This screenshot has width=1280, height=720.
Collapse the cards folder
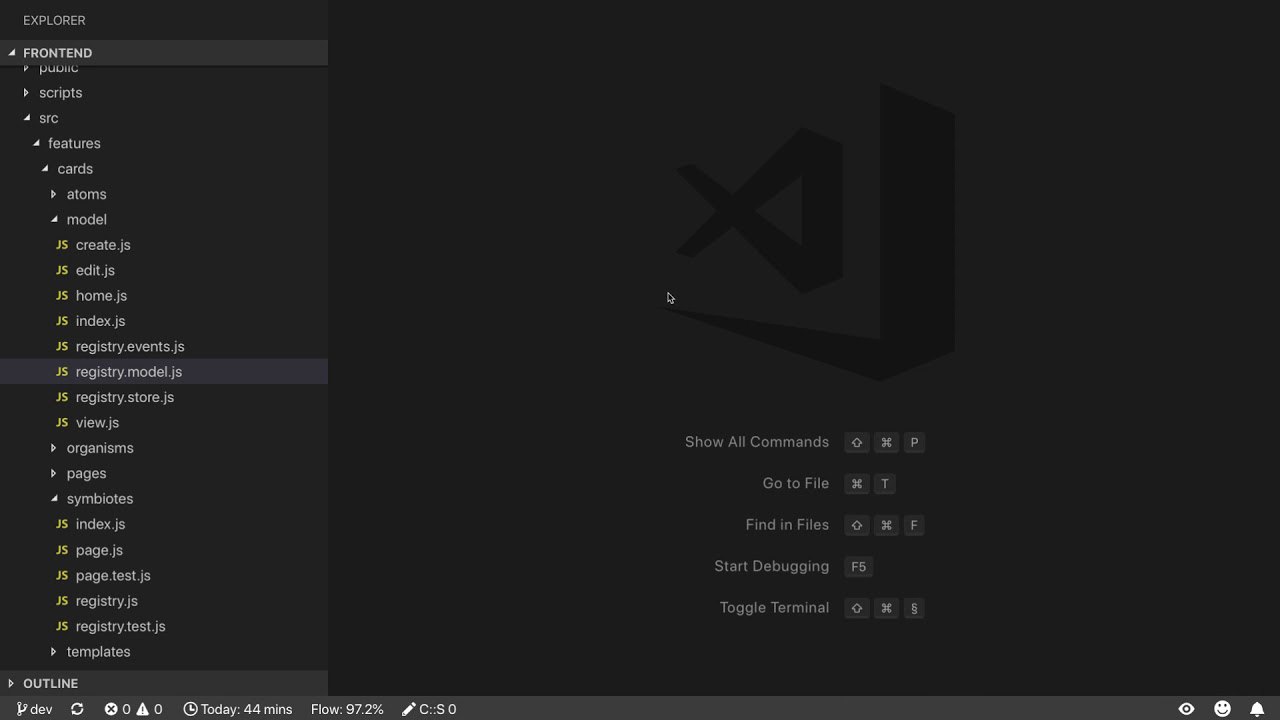(x=164, y=169)
